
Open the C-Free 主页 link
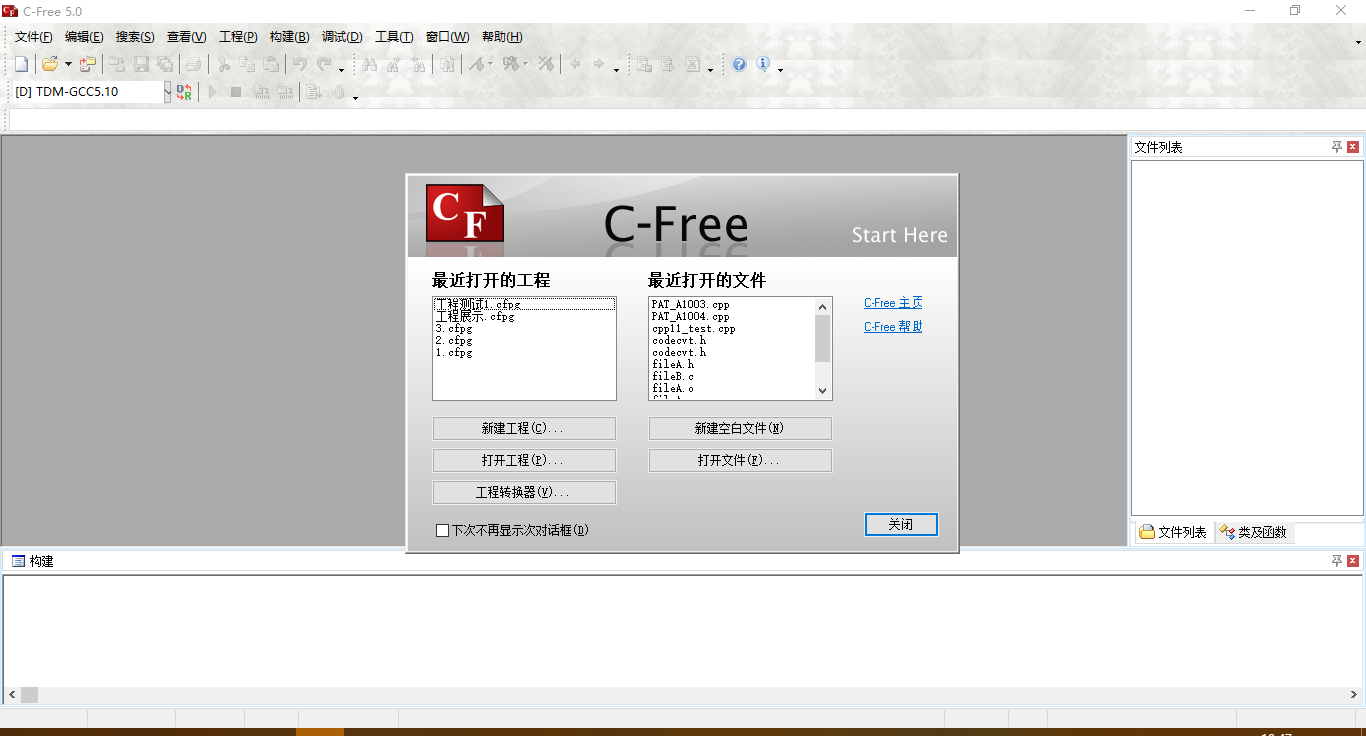[x=893, y=303]
